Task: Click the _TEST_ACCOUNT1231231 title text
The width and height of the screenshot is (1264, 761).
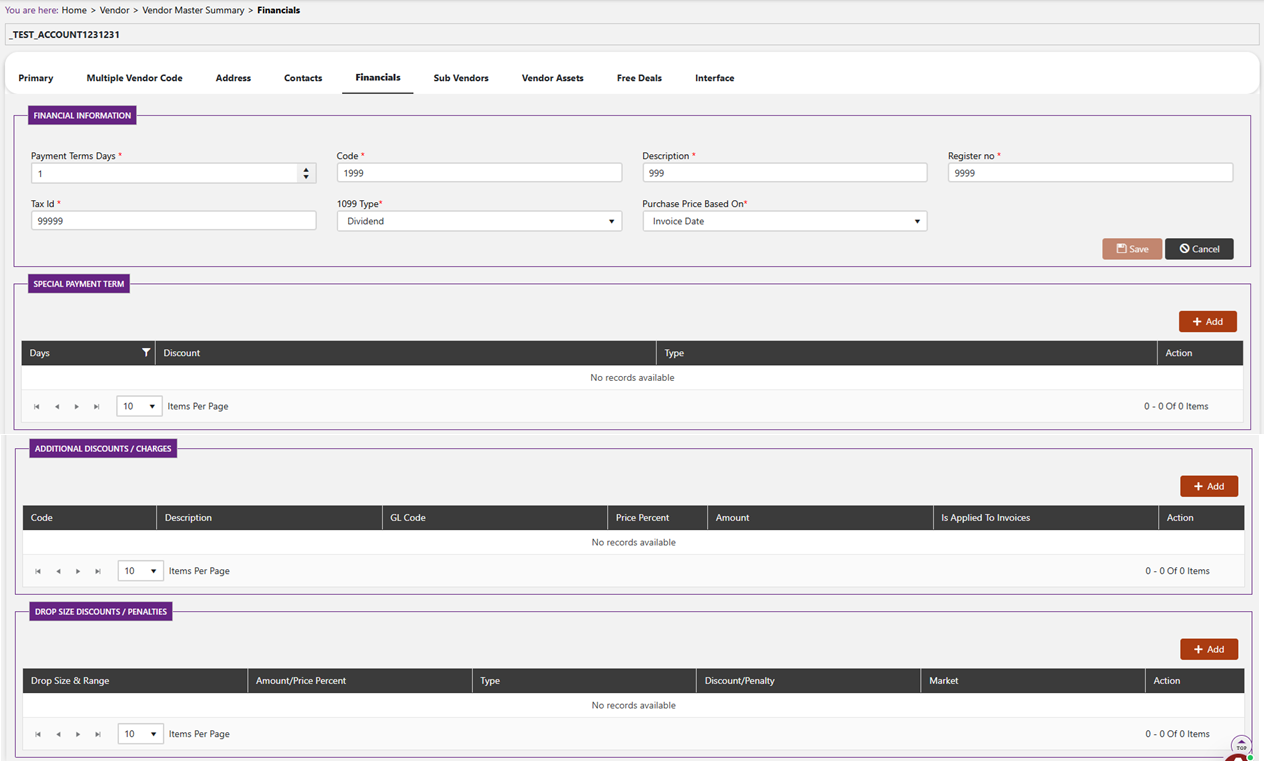Action: pyautogui.click(x=64, y=35)
